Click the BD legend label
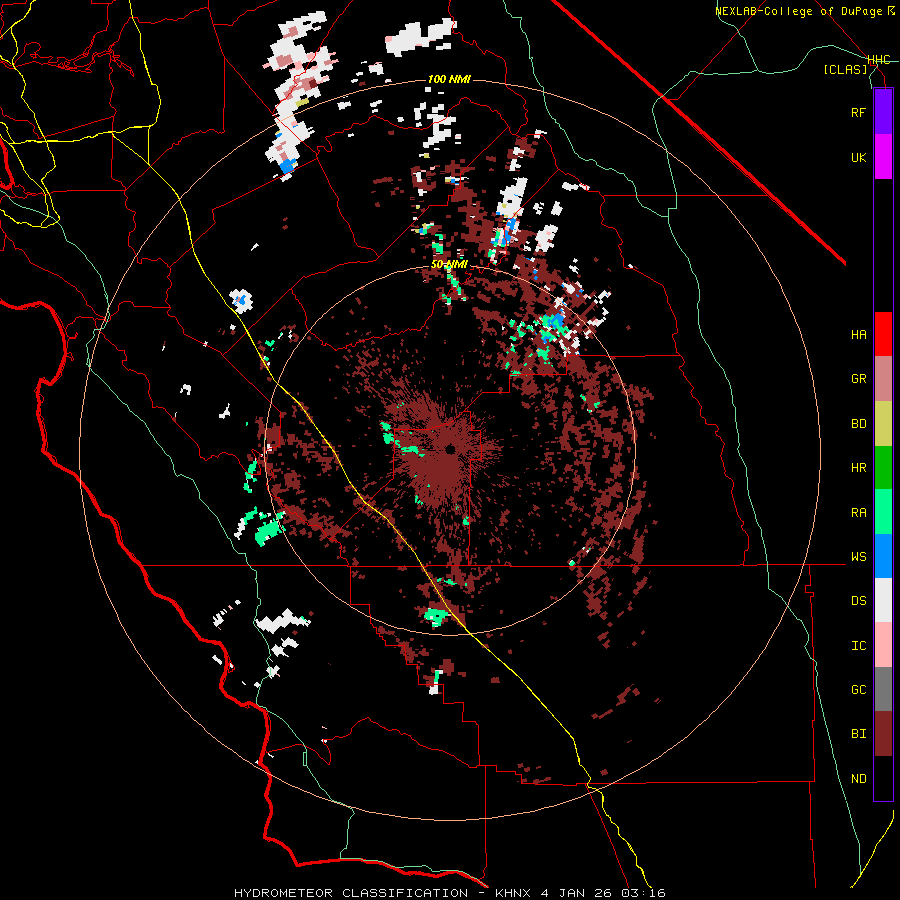The height and width of the screenshot is (900, 900). [x=858, y=424]
